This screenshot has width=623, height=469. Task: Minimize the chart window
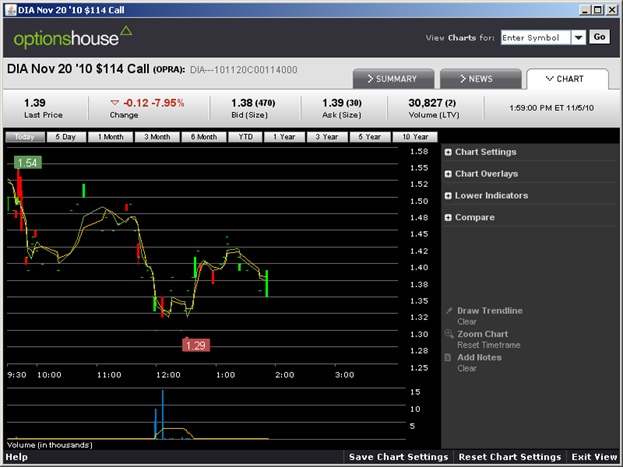[584, 10]
